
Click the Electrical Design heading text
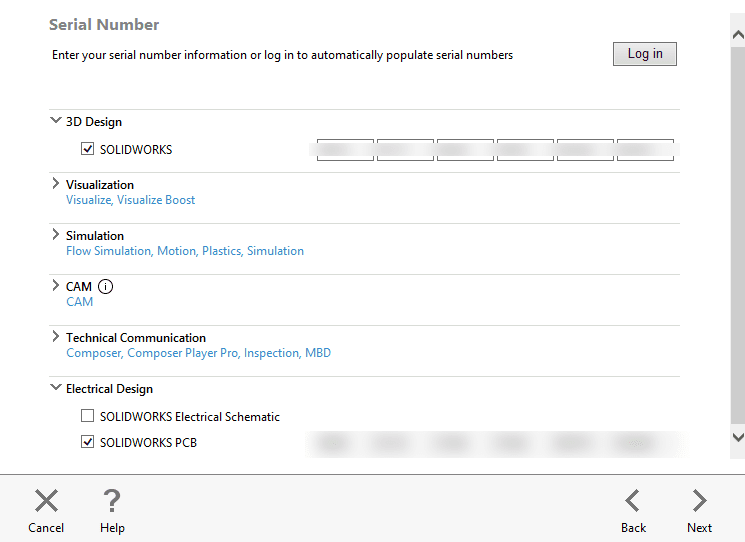click(109, 389)
